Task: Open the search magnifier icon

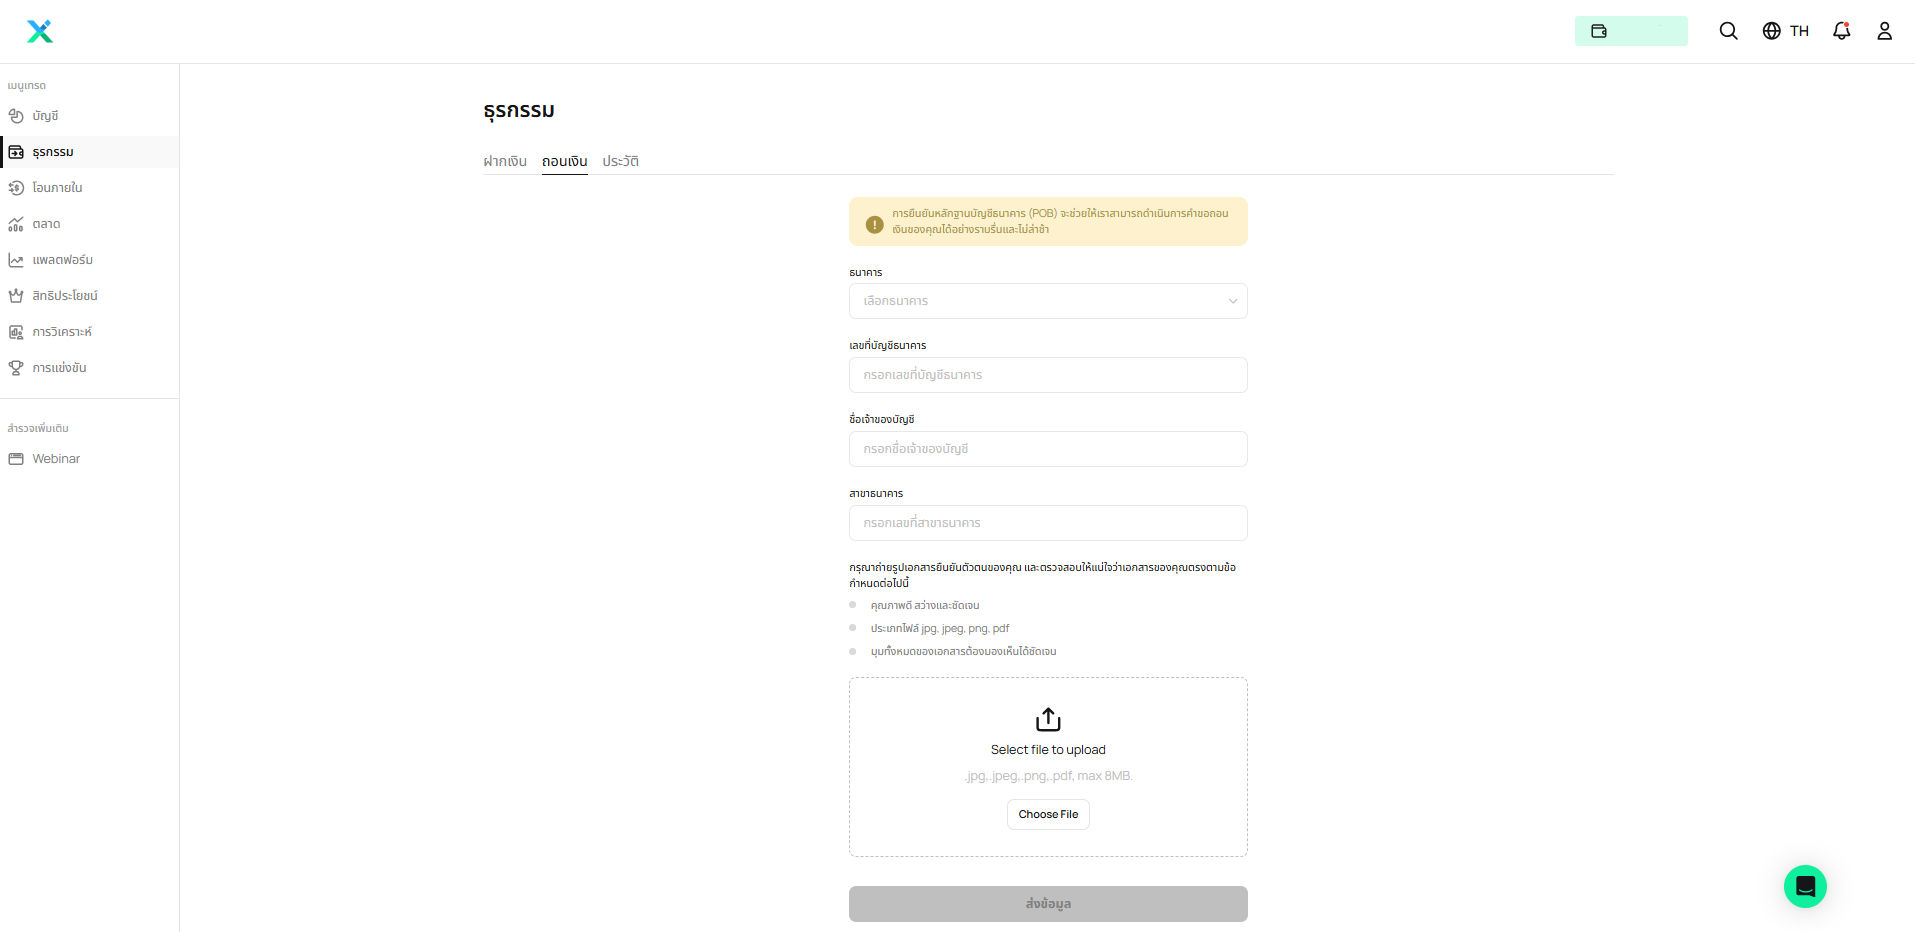Action: point(1728,31)
